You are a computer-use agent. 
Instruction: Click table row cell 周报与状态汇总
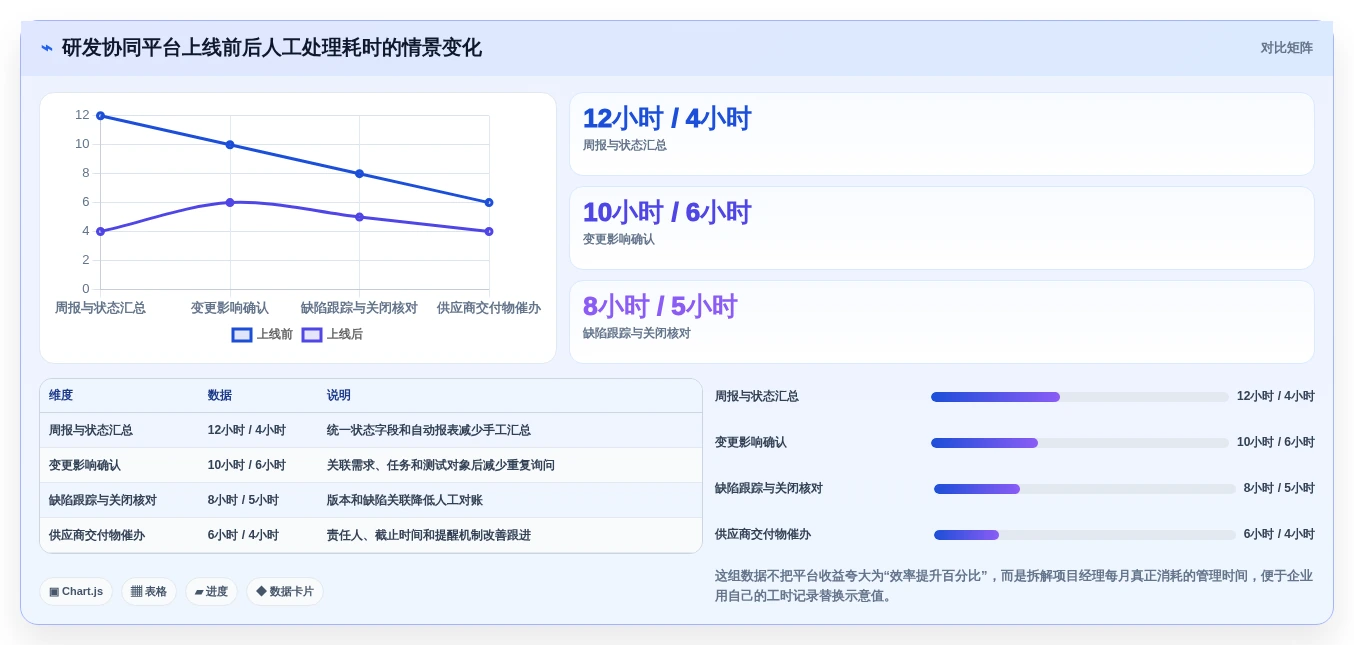click(x=91, y=430)
